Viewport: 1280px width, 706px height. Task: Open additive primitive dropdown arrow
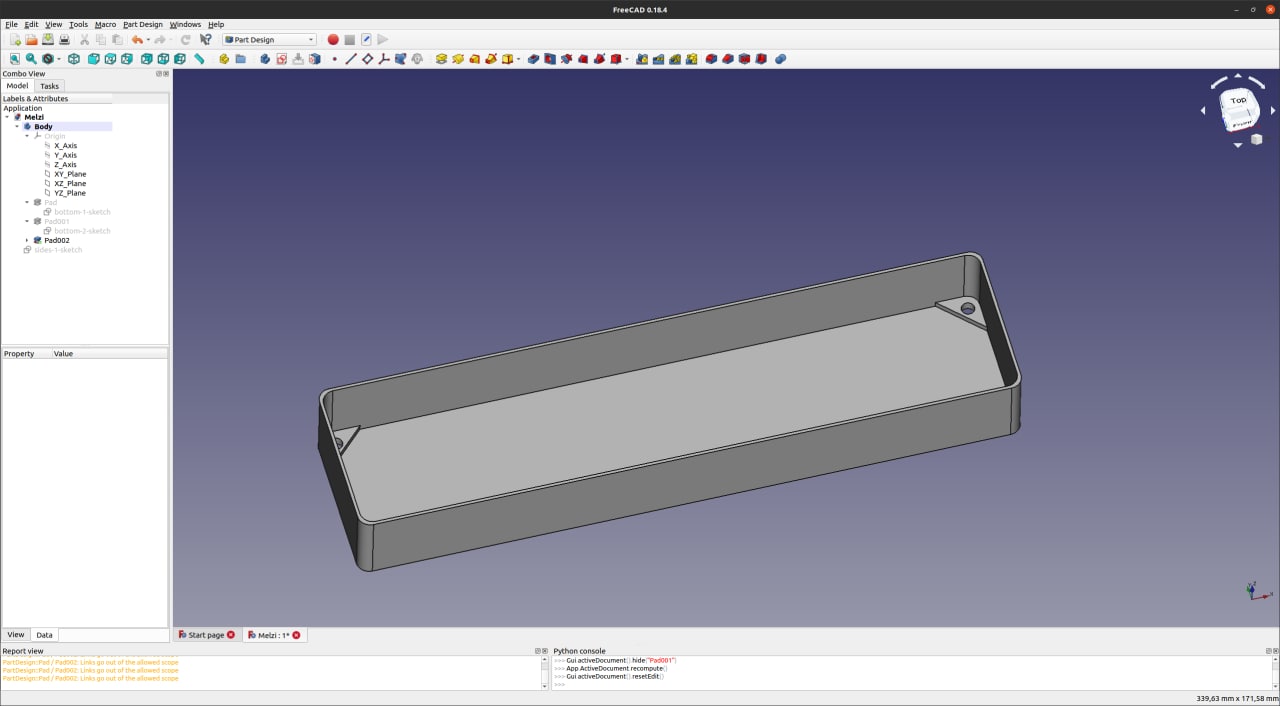click(x=518, y=59)
